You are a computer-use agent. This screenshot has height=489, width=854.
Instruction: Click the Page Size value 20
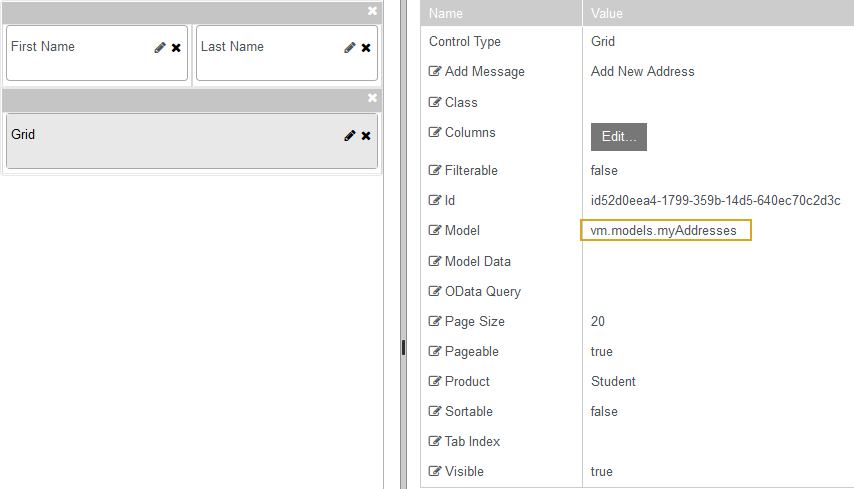(598, 322)
